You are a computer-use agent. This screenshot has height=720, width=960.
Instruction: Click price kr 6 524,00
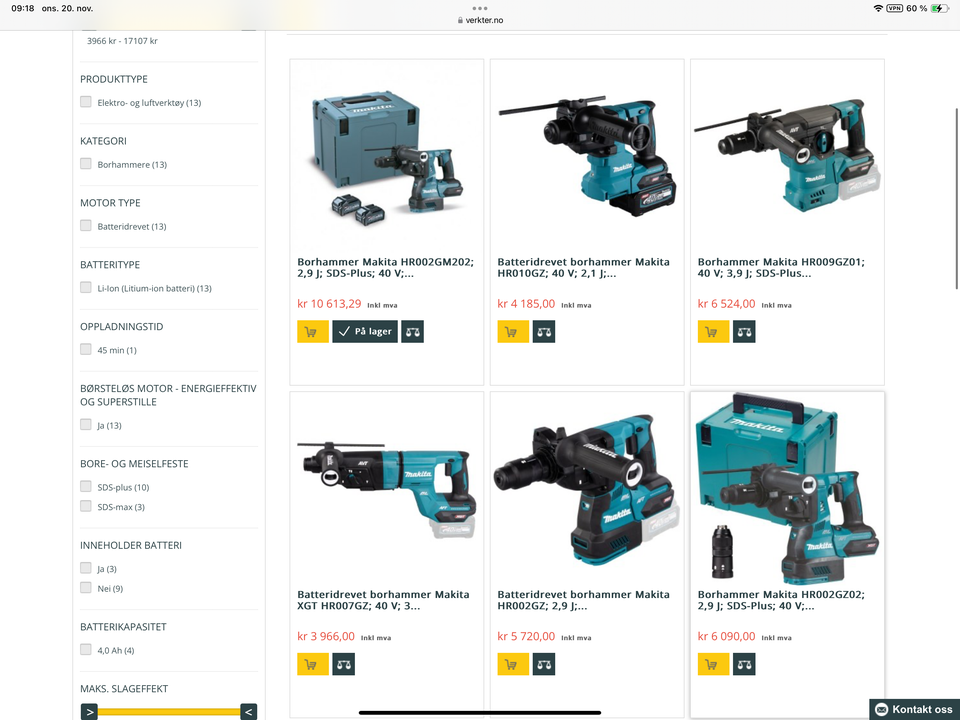pyautogui.click(x=726, y=304)
